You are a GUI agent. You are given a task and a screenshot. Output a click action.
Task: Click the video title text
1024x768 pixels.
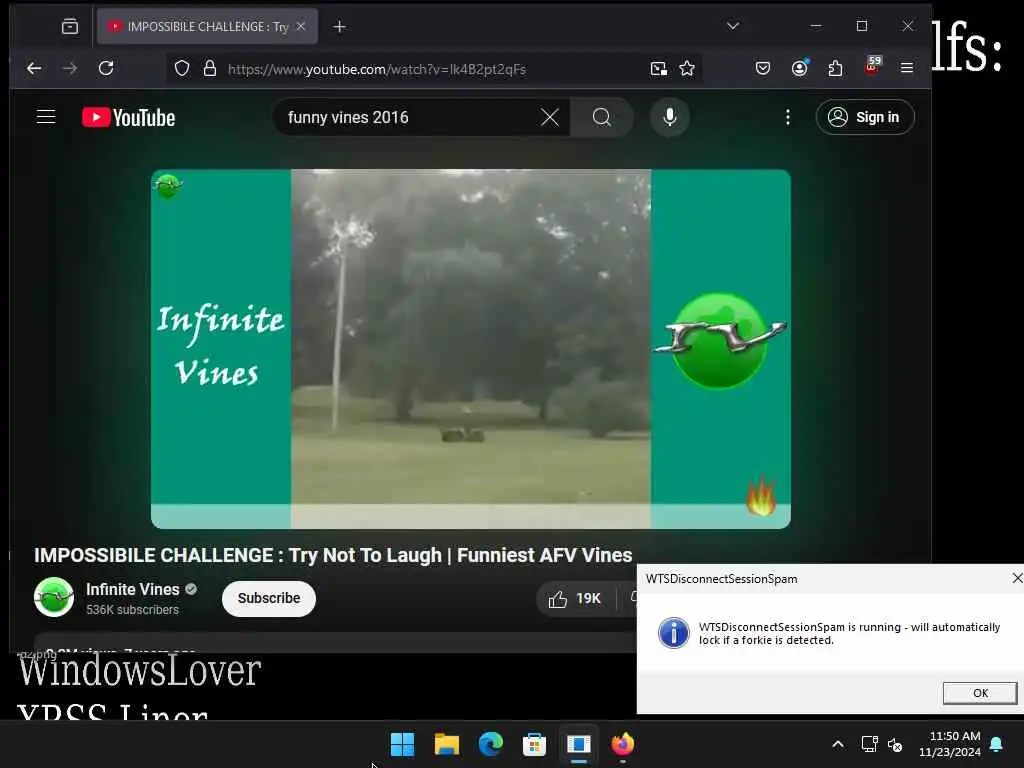[333, 555]
